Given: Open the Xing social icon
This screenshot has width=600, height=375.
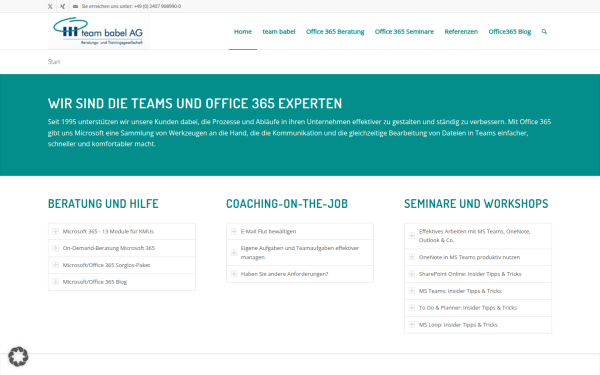Looking at the screenshot, I should [x=63, y=7].
